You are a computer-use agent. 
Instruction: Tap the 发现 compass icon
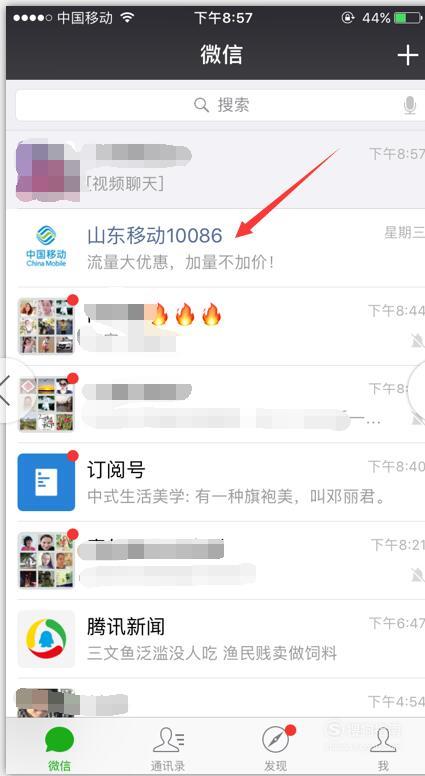[x=275, y=740]
